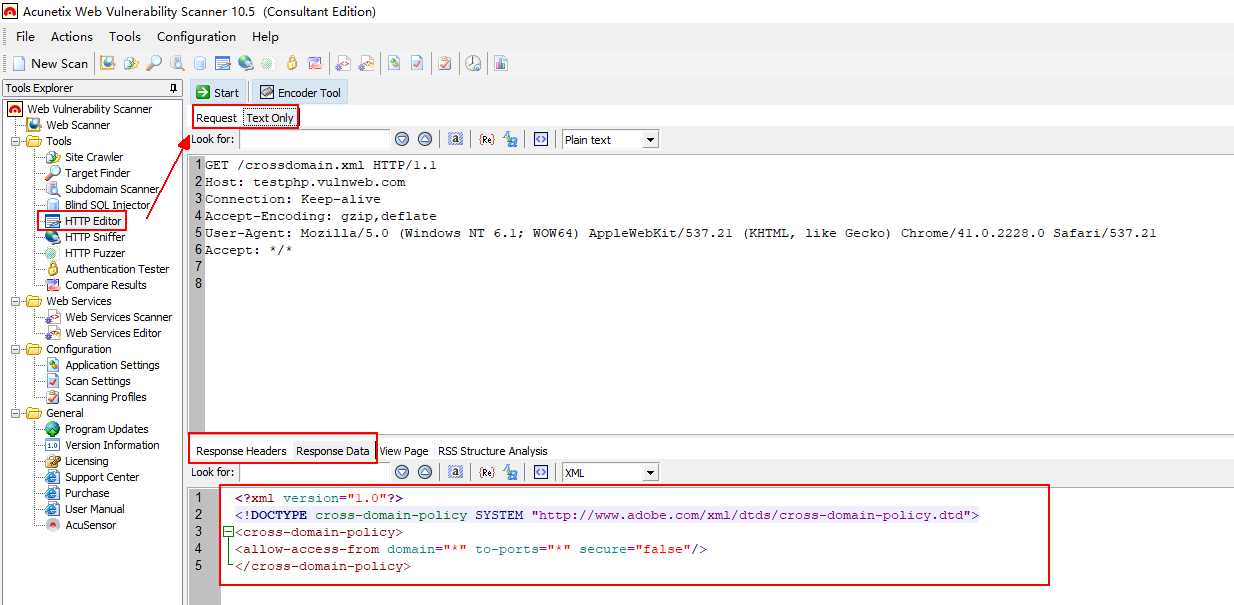
Task: Click the Application Settings toolbar icon
Action: coord(395,63)
